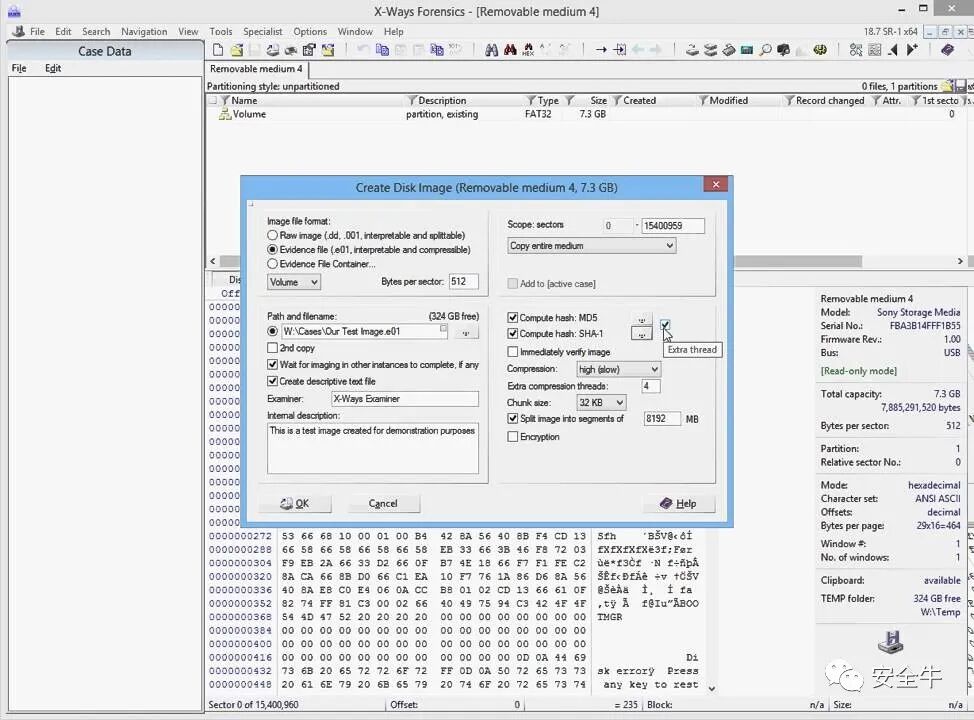Image resolution: width=974 pixels, height=720 pixels.
Task: Click the magnifying glass toolbar icon
Action: click(x=765, y=50)
